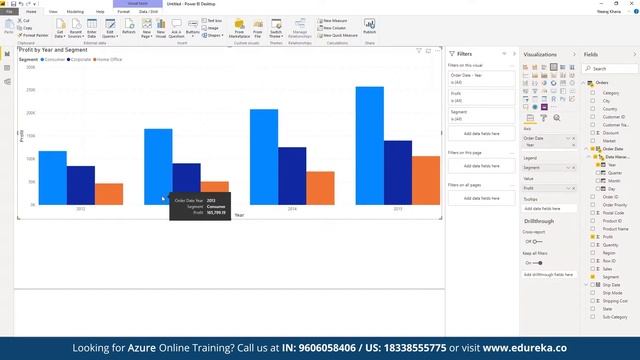This screenshot has height=360, width=640.
Task: Switch to Report view in left sidebar
Action: 7,54
